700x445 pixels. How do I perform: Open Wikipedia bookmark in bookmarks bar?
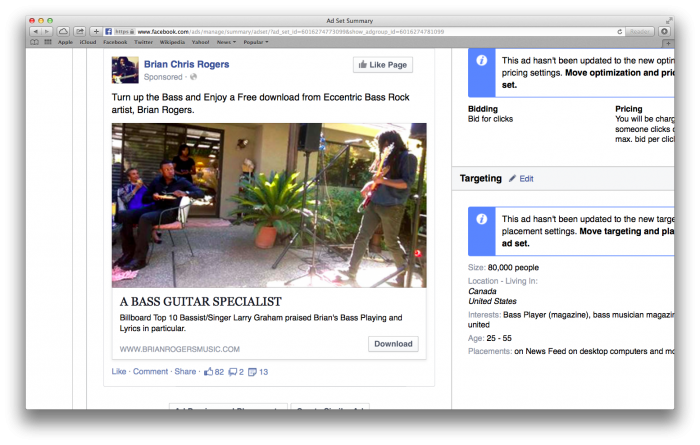point(172,42)
